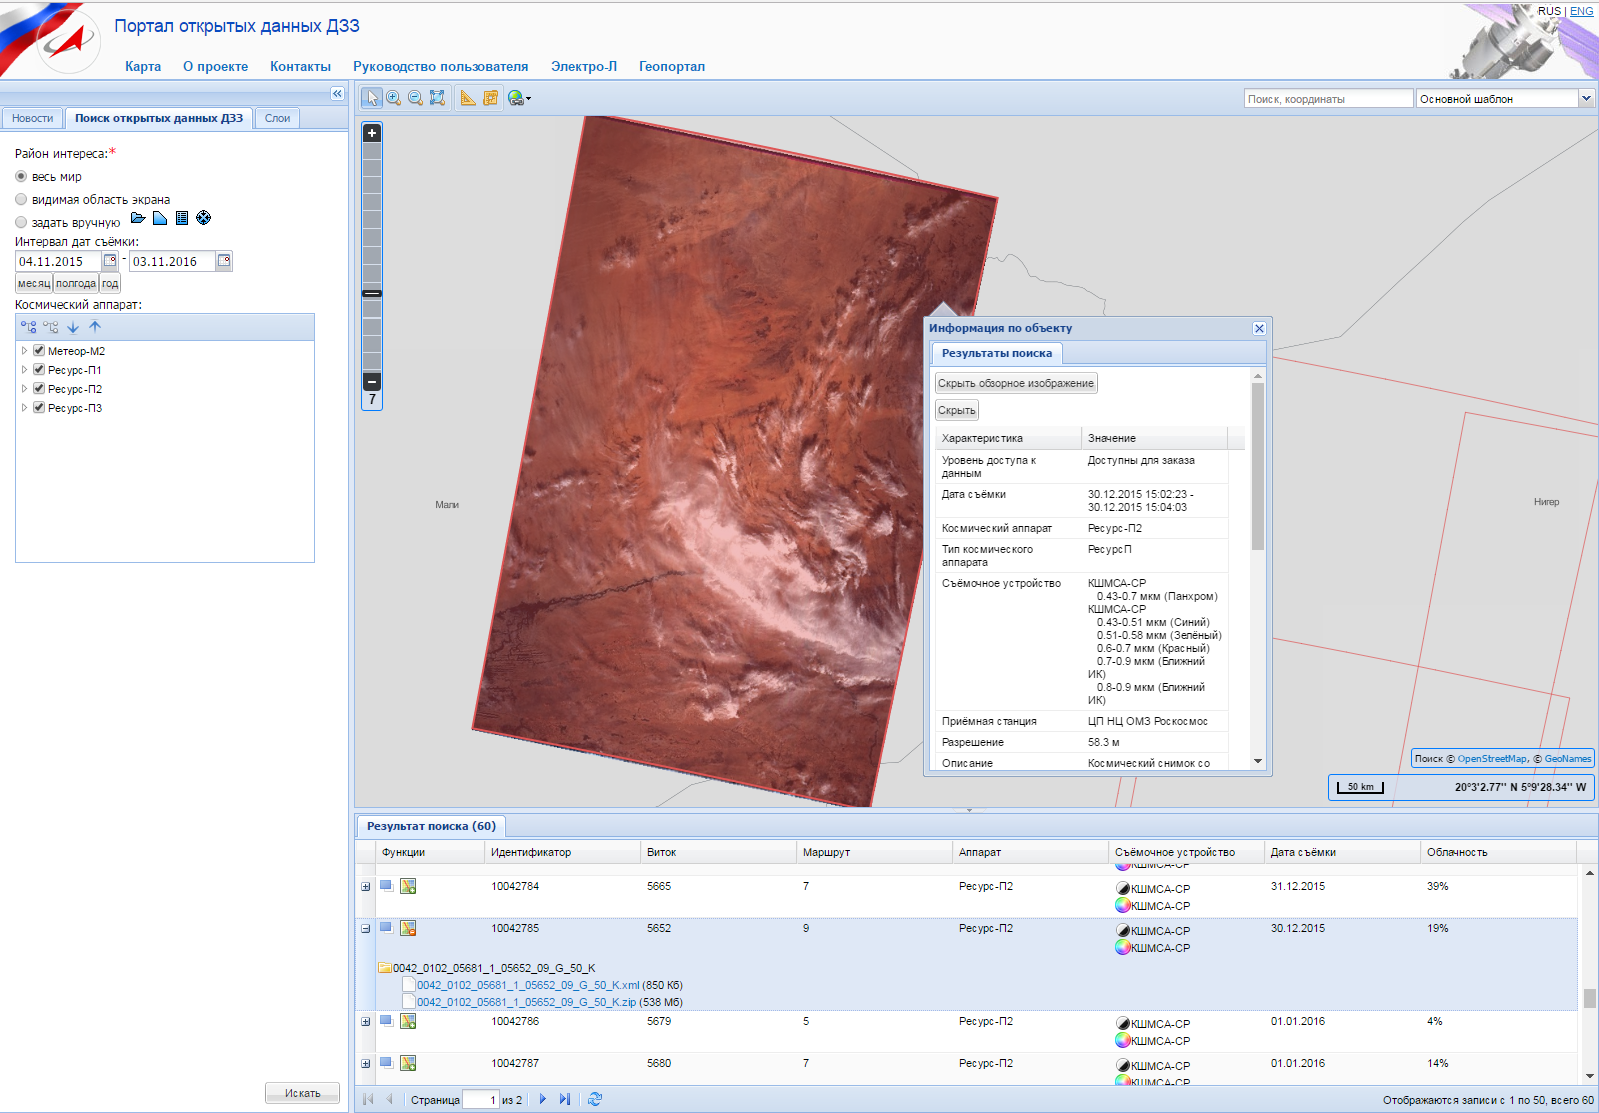
Task: Activate the triangle ruler measure tool
Action: click(468, 98)
